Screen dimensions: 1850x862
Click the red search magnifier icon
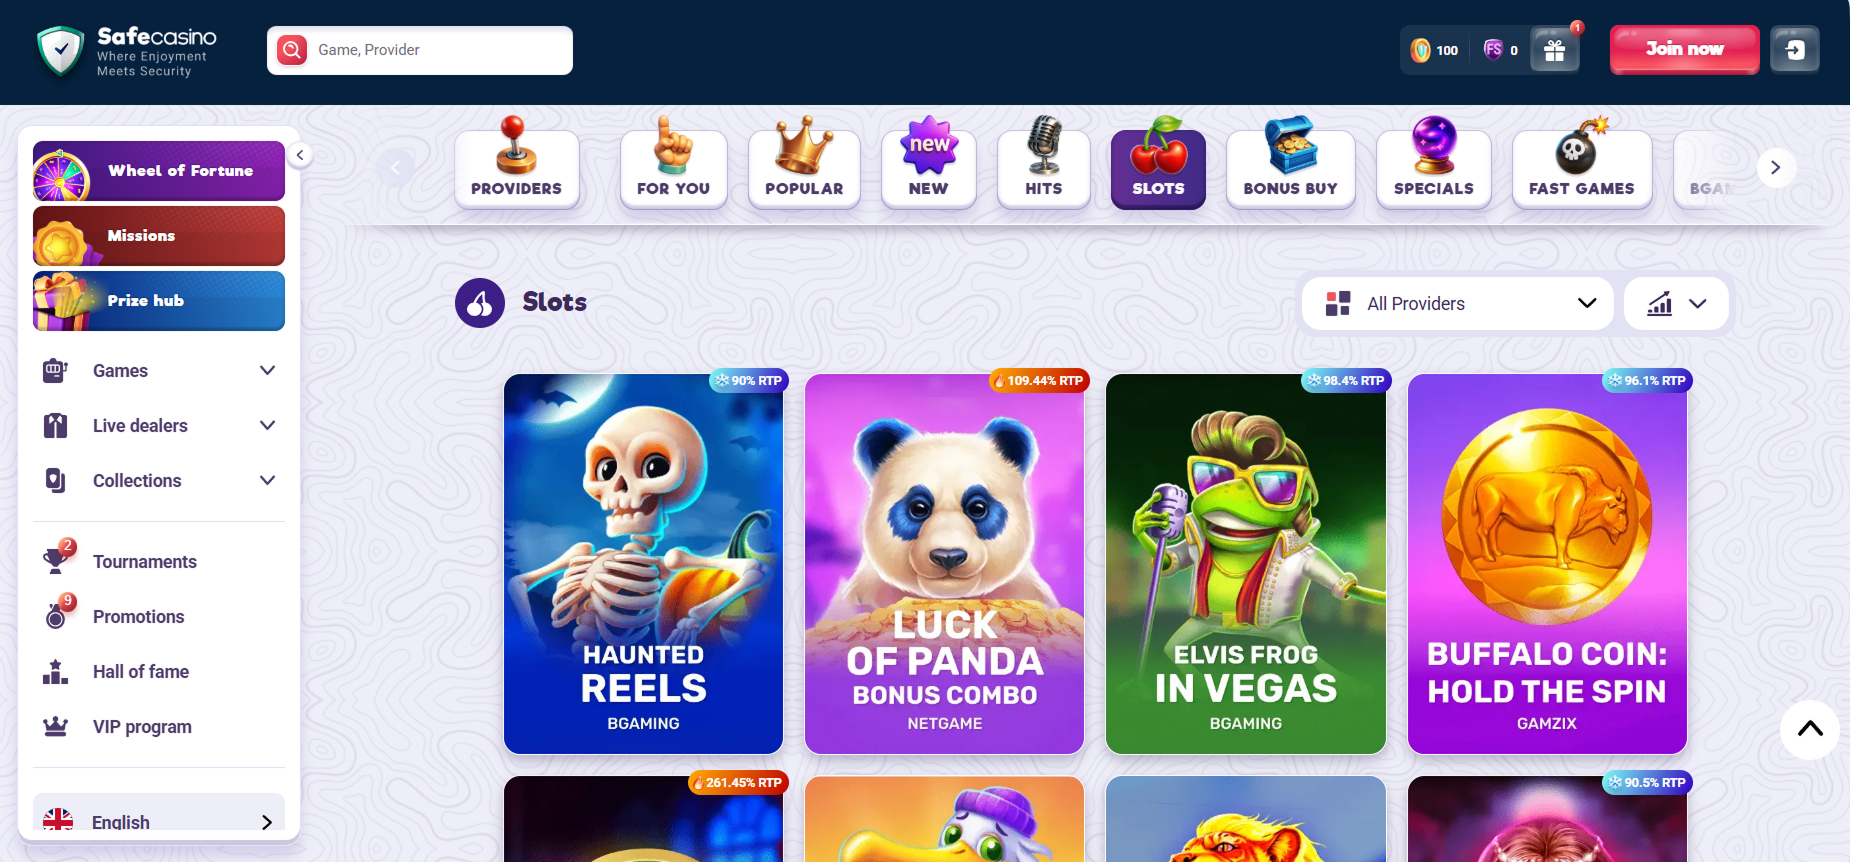(292, 50)
